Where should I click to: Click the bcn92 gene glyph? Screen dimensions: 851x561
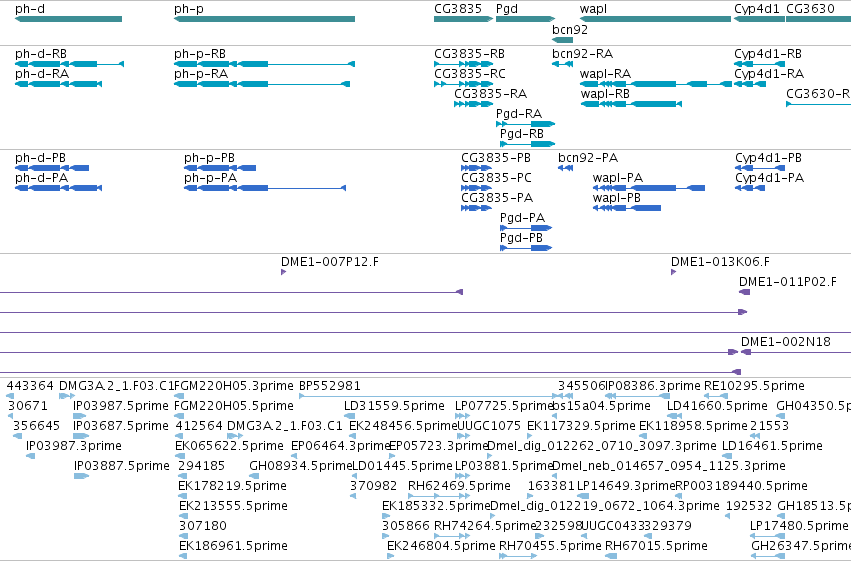pos(562,40)
